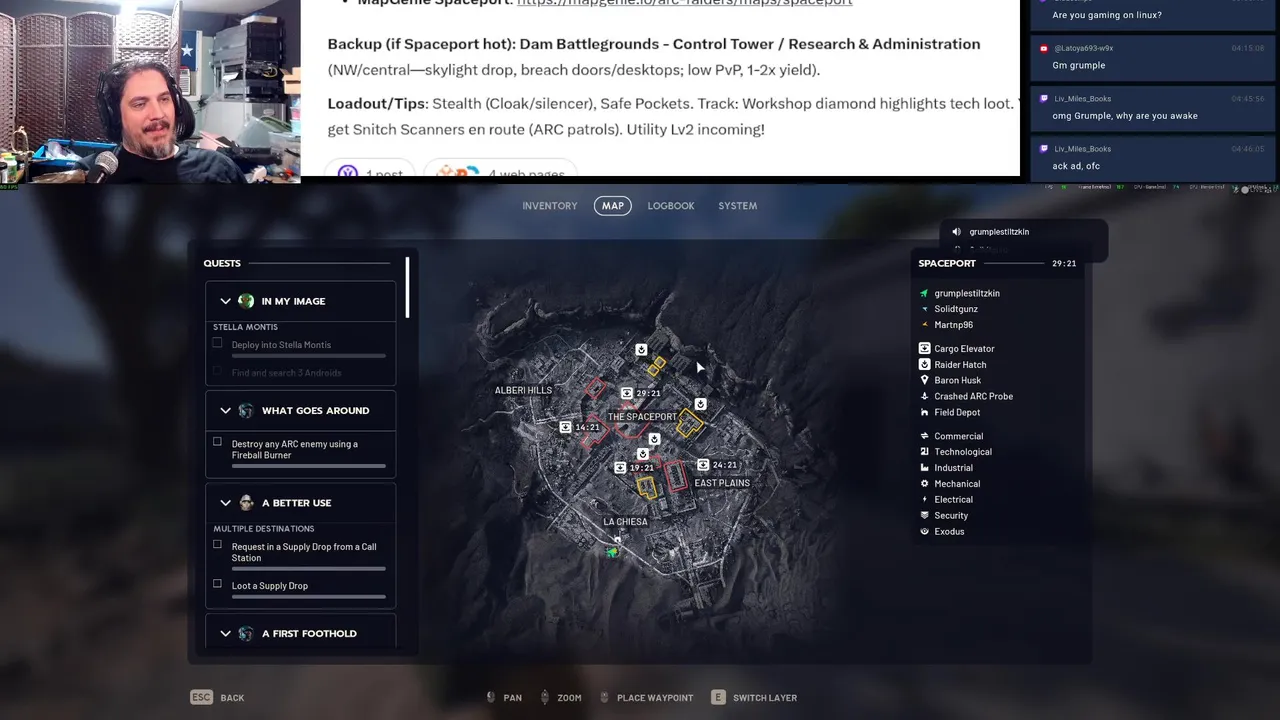This screenshot has width=1280, height=720.
Task: Click Place Waypoint hint
Action: pyautogui.click(x=646, y=697)
